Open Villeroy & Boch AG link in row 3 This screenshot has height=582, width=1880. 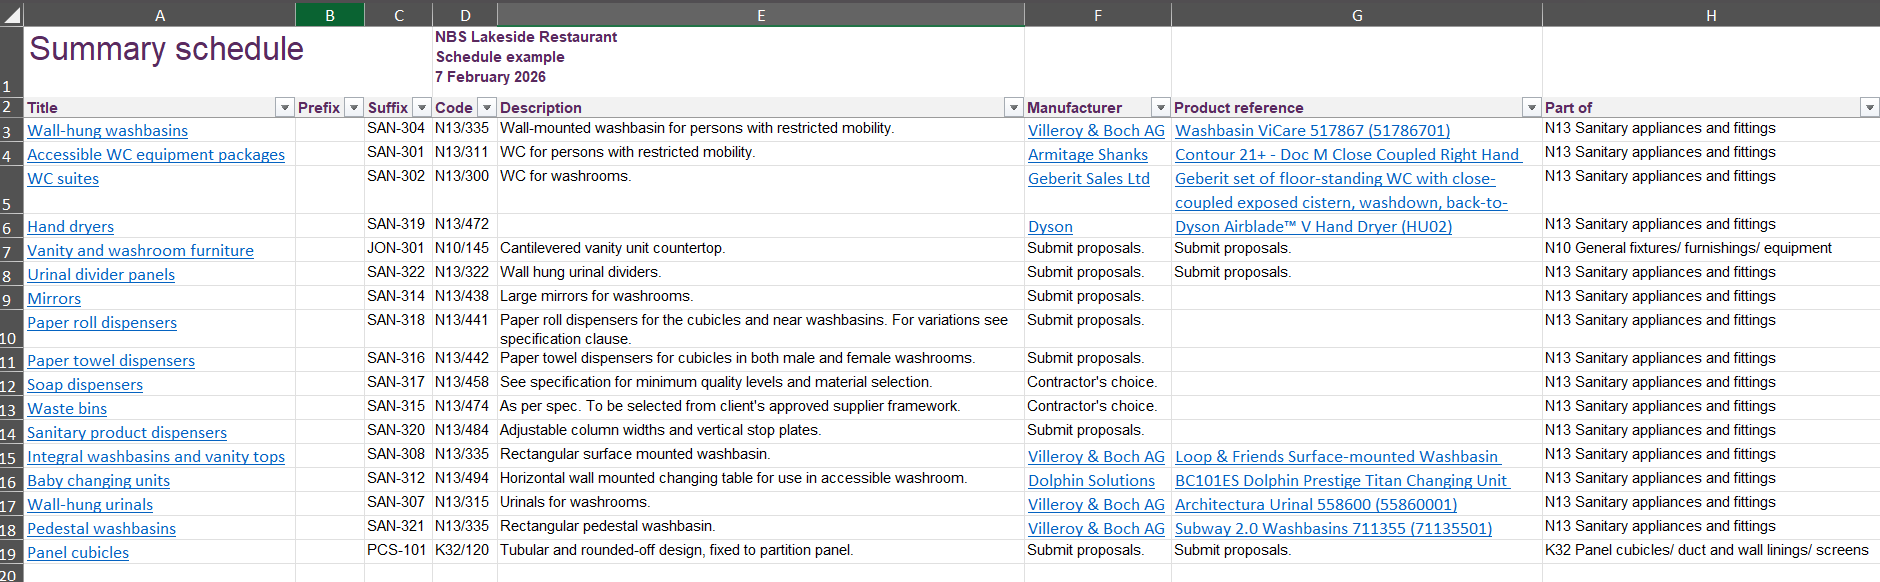pyautogui.click(x=1096, y=131)
